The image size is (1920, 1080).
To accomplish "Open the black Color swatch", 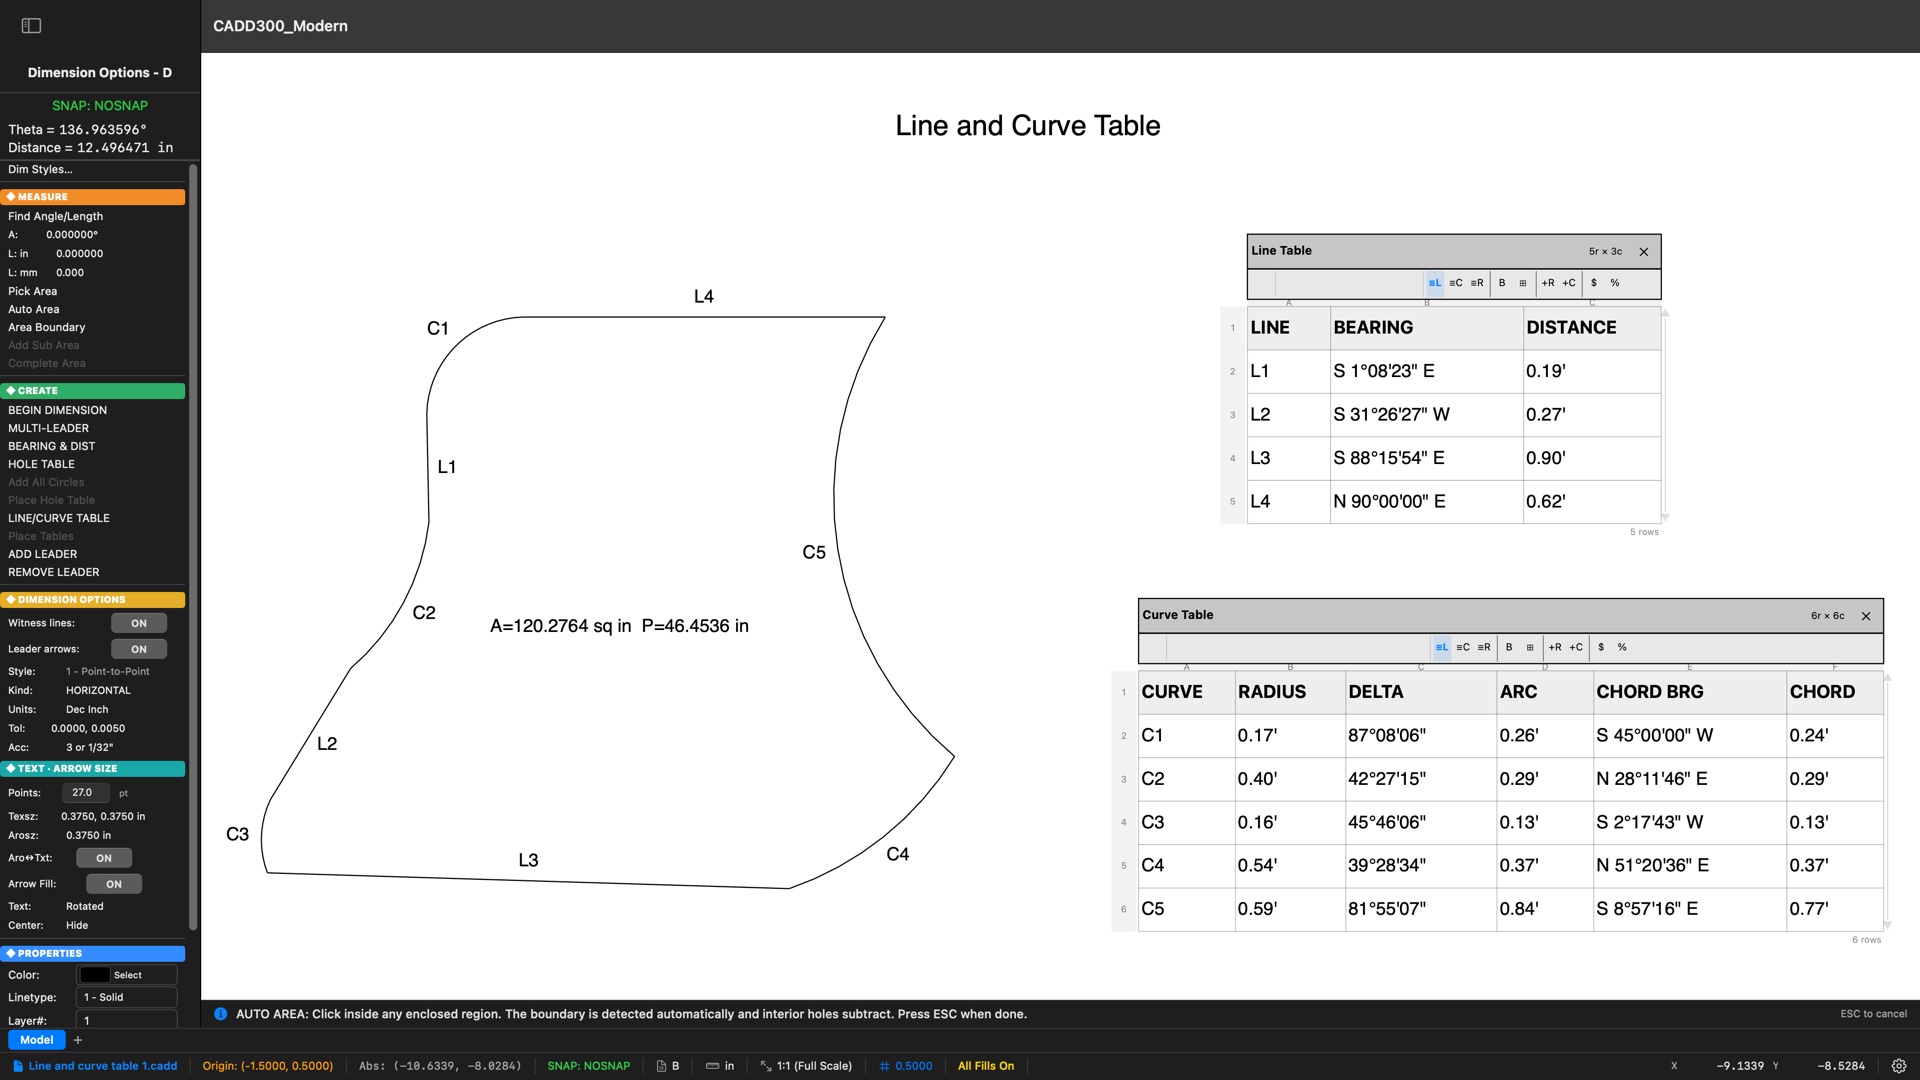I will point(95,975).
